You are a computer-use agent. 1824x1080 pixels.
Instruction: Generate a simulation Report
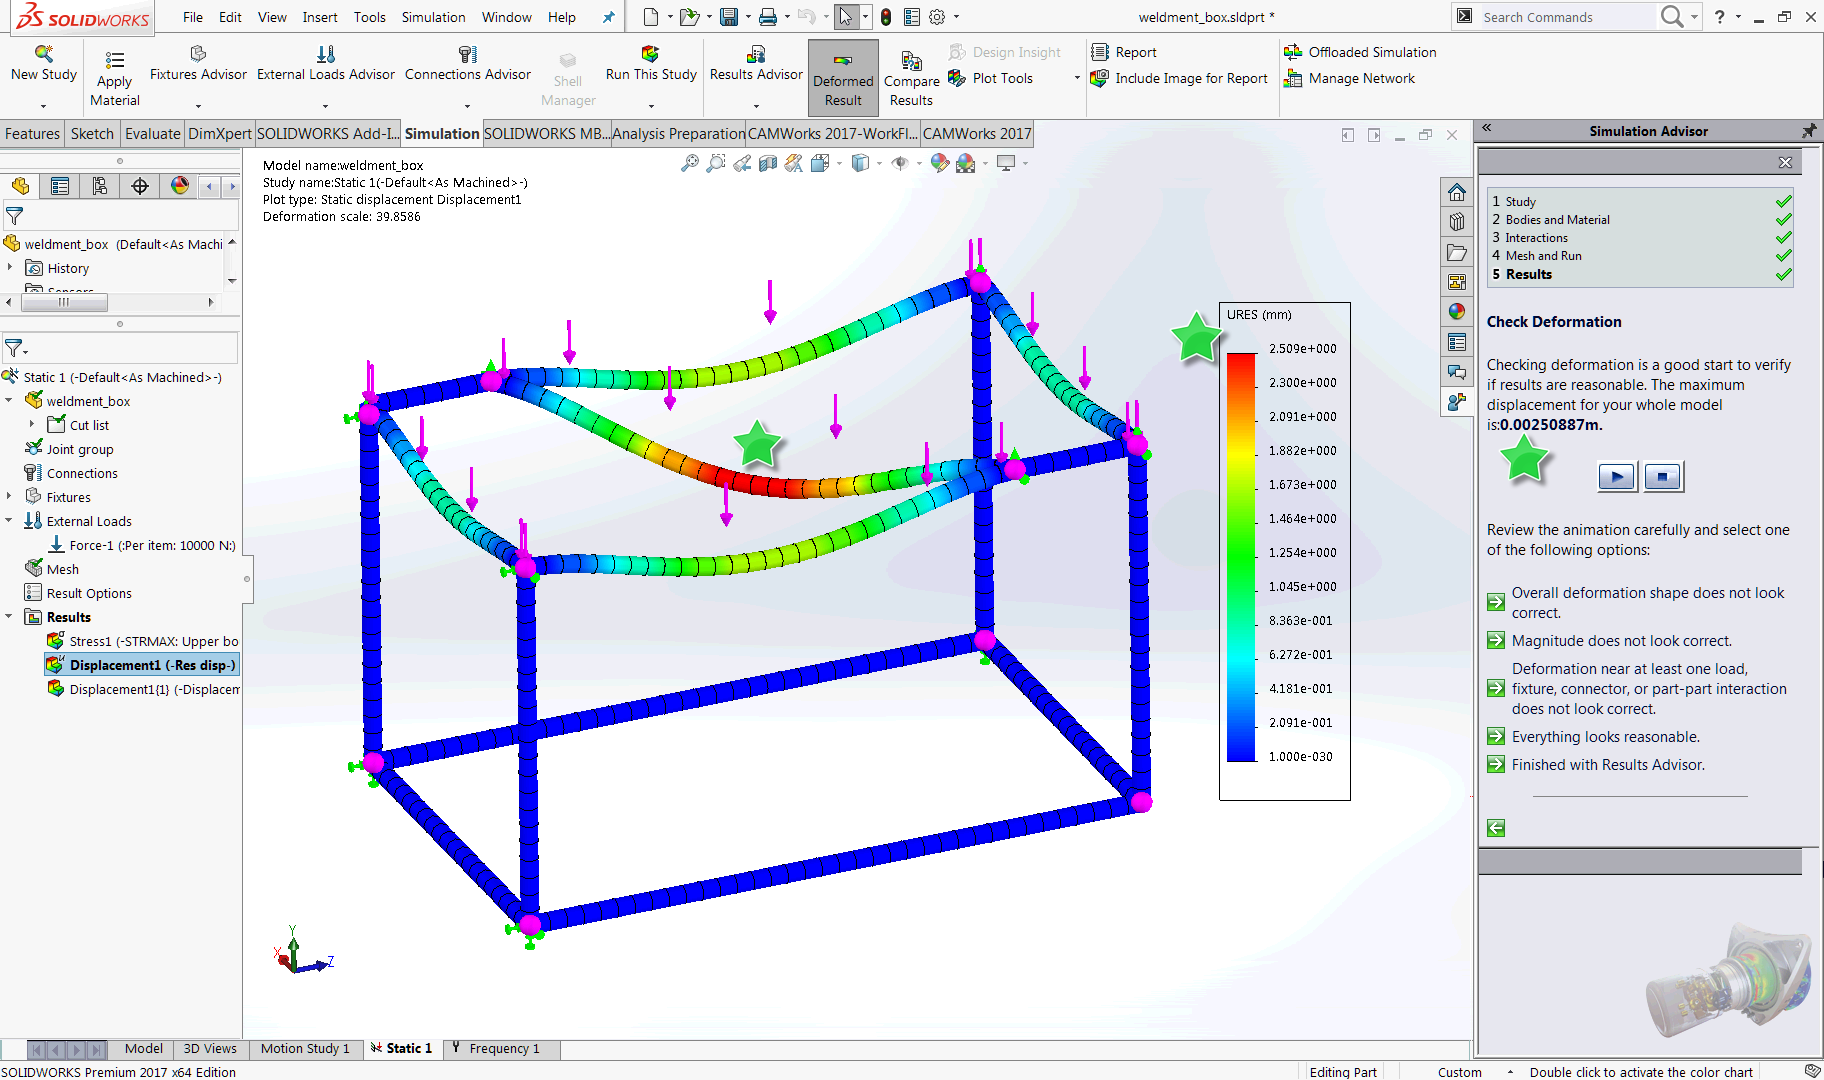pyautogui.click(x=1124, y=52)
